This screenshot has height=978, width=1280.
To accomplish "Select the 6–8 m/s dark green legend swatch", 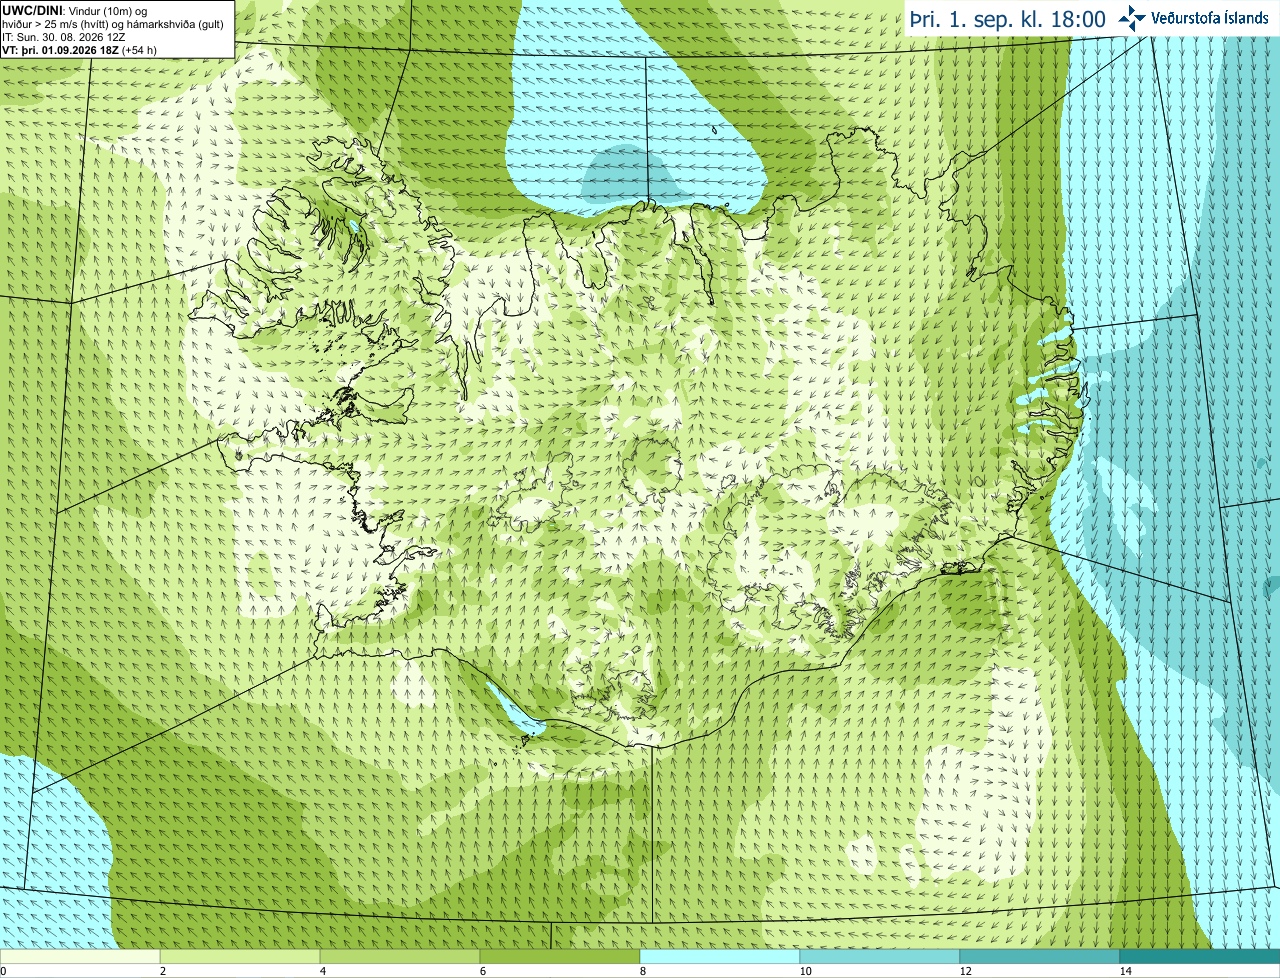I will point(560,956).
